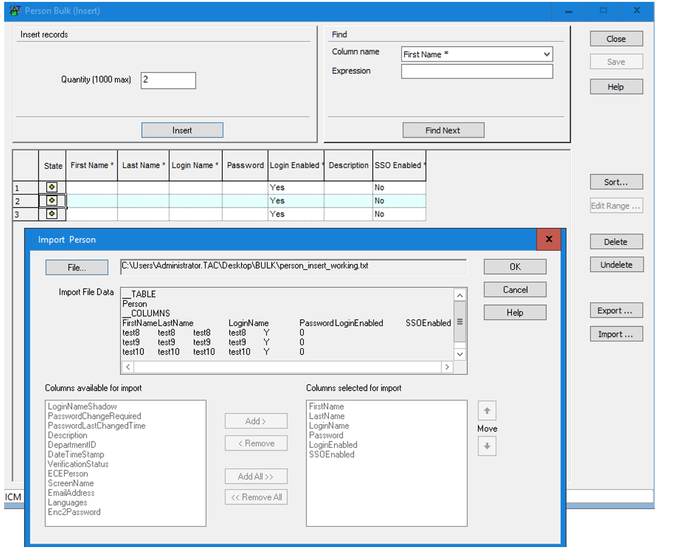Viewport: 675px width, 550px height.
Task: Click the Description column header
Action: (348, 165)
